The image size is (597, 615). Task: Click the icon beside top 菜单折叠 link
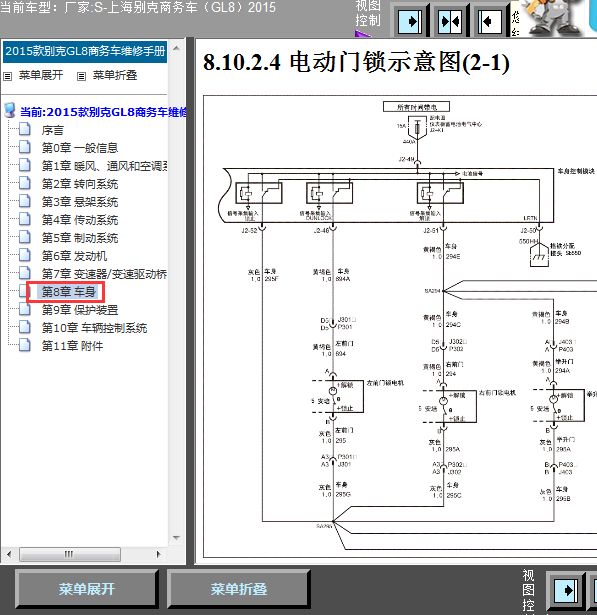(81, 76)
